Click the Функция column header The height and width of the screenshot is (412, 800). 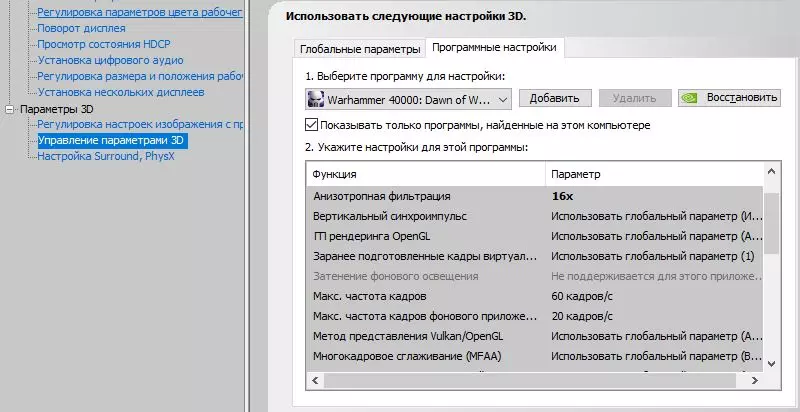click(x=426, y=174)
